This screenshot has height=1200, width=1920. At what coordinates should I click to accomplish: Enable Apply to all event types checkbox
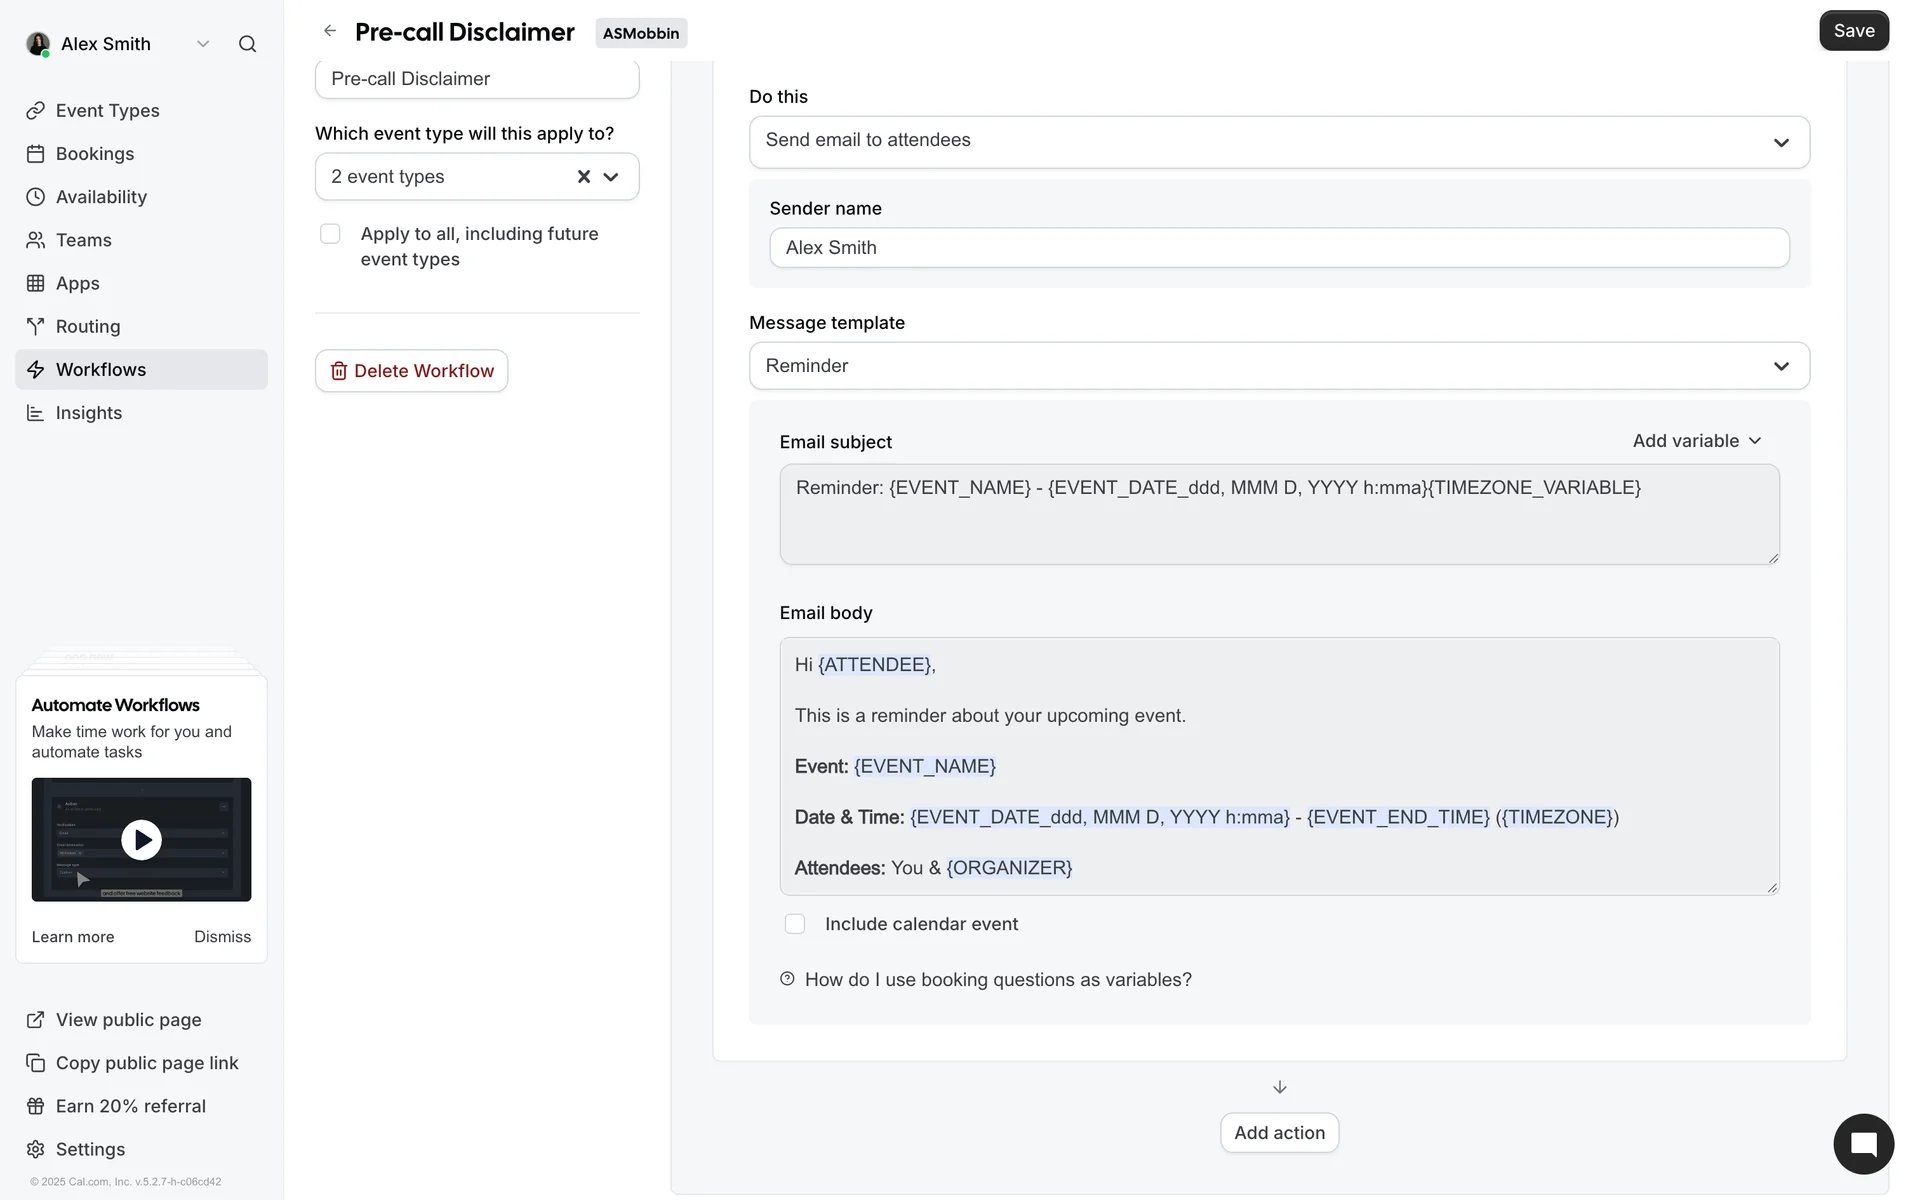click(330, 234)
